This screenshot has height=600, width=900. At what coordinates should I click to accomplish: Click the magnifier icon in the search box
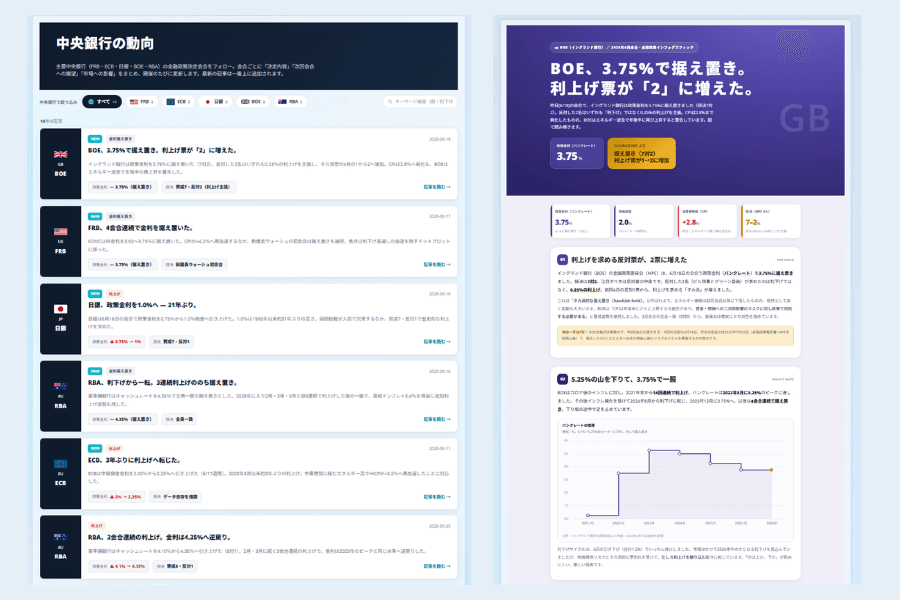390,102
